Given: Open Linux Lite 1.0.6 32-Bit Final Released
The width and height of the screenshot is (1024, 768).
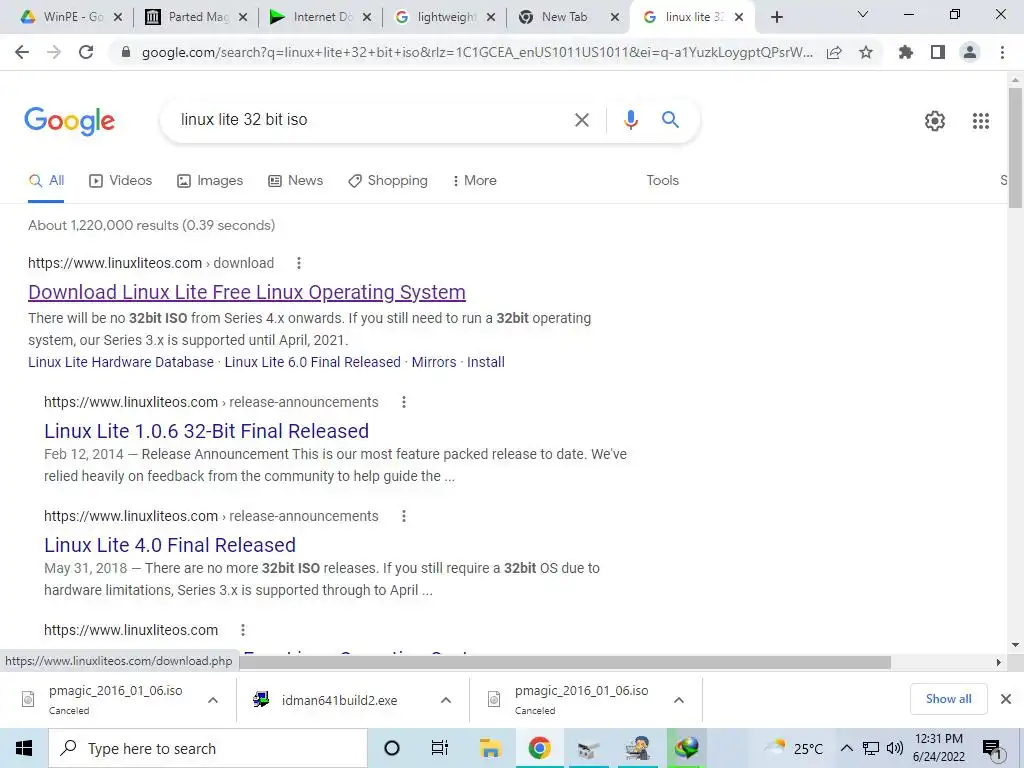Looking at the screenshot, I should coord(206,431).
